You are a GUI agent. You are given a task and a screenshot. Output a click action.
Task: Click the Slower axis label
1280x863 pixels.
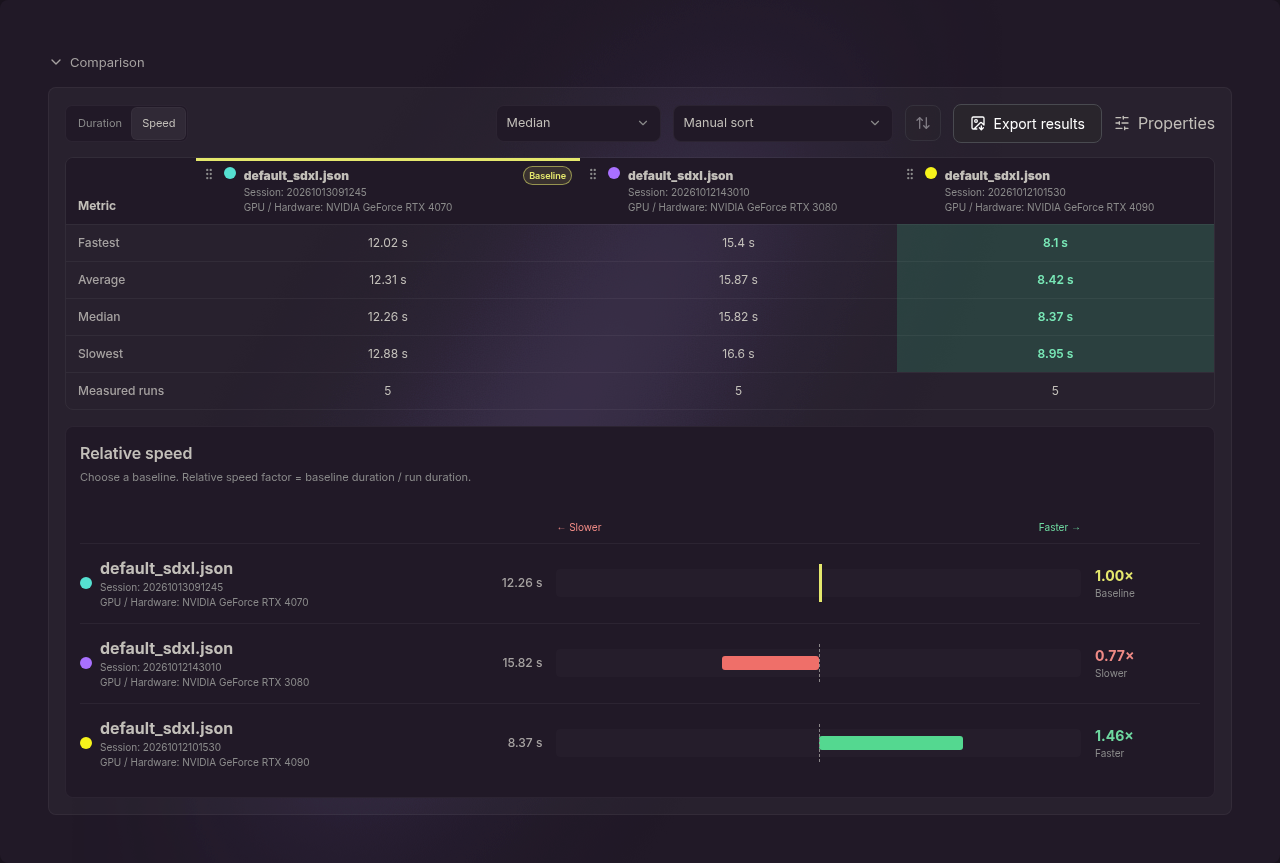tap(579, 527)
